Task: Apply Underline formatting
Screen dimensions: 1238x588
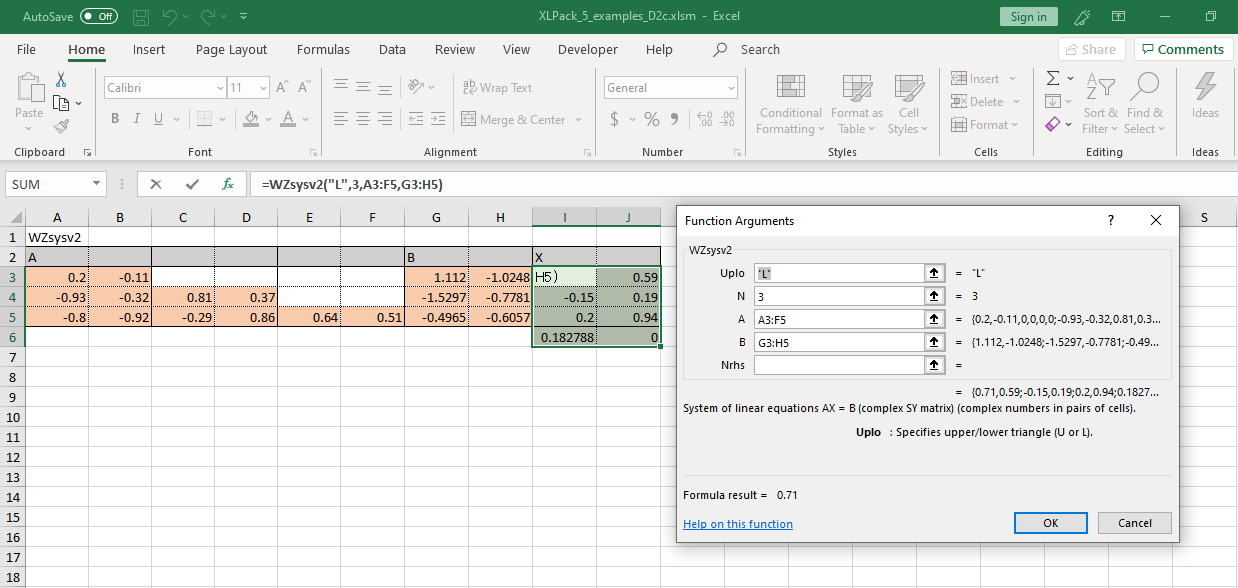Action: pyautogui.click(x=158, y=119)
